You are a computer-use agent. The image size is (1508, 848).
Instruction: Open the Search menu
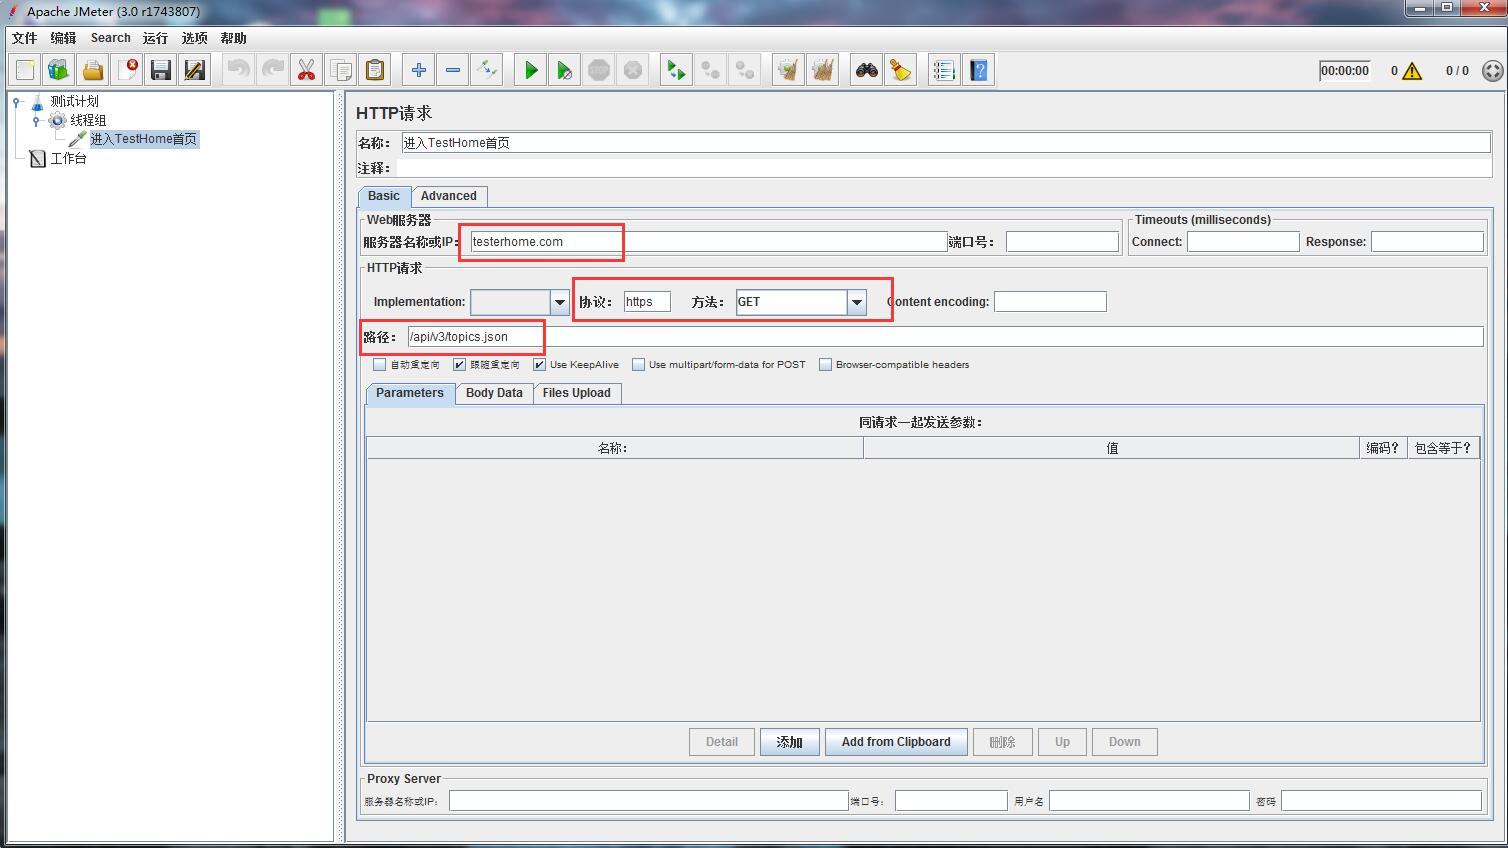click(x=110, y=38)
